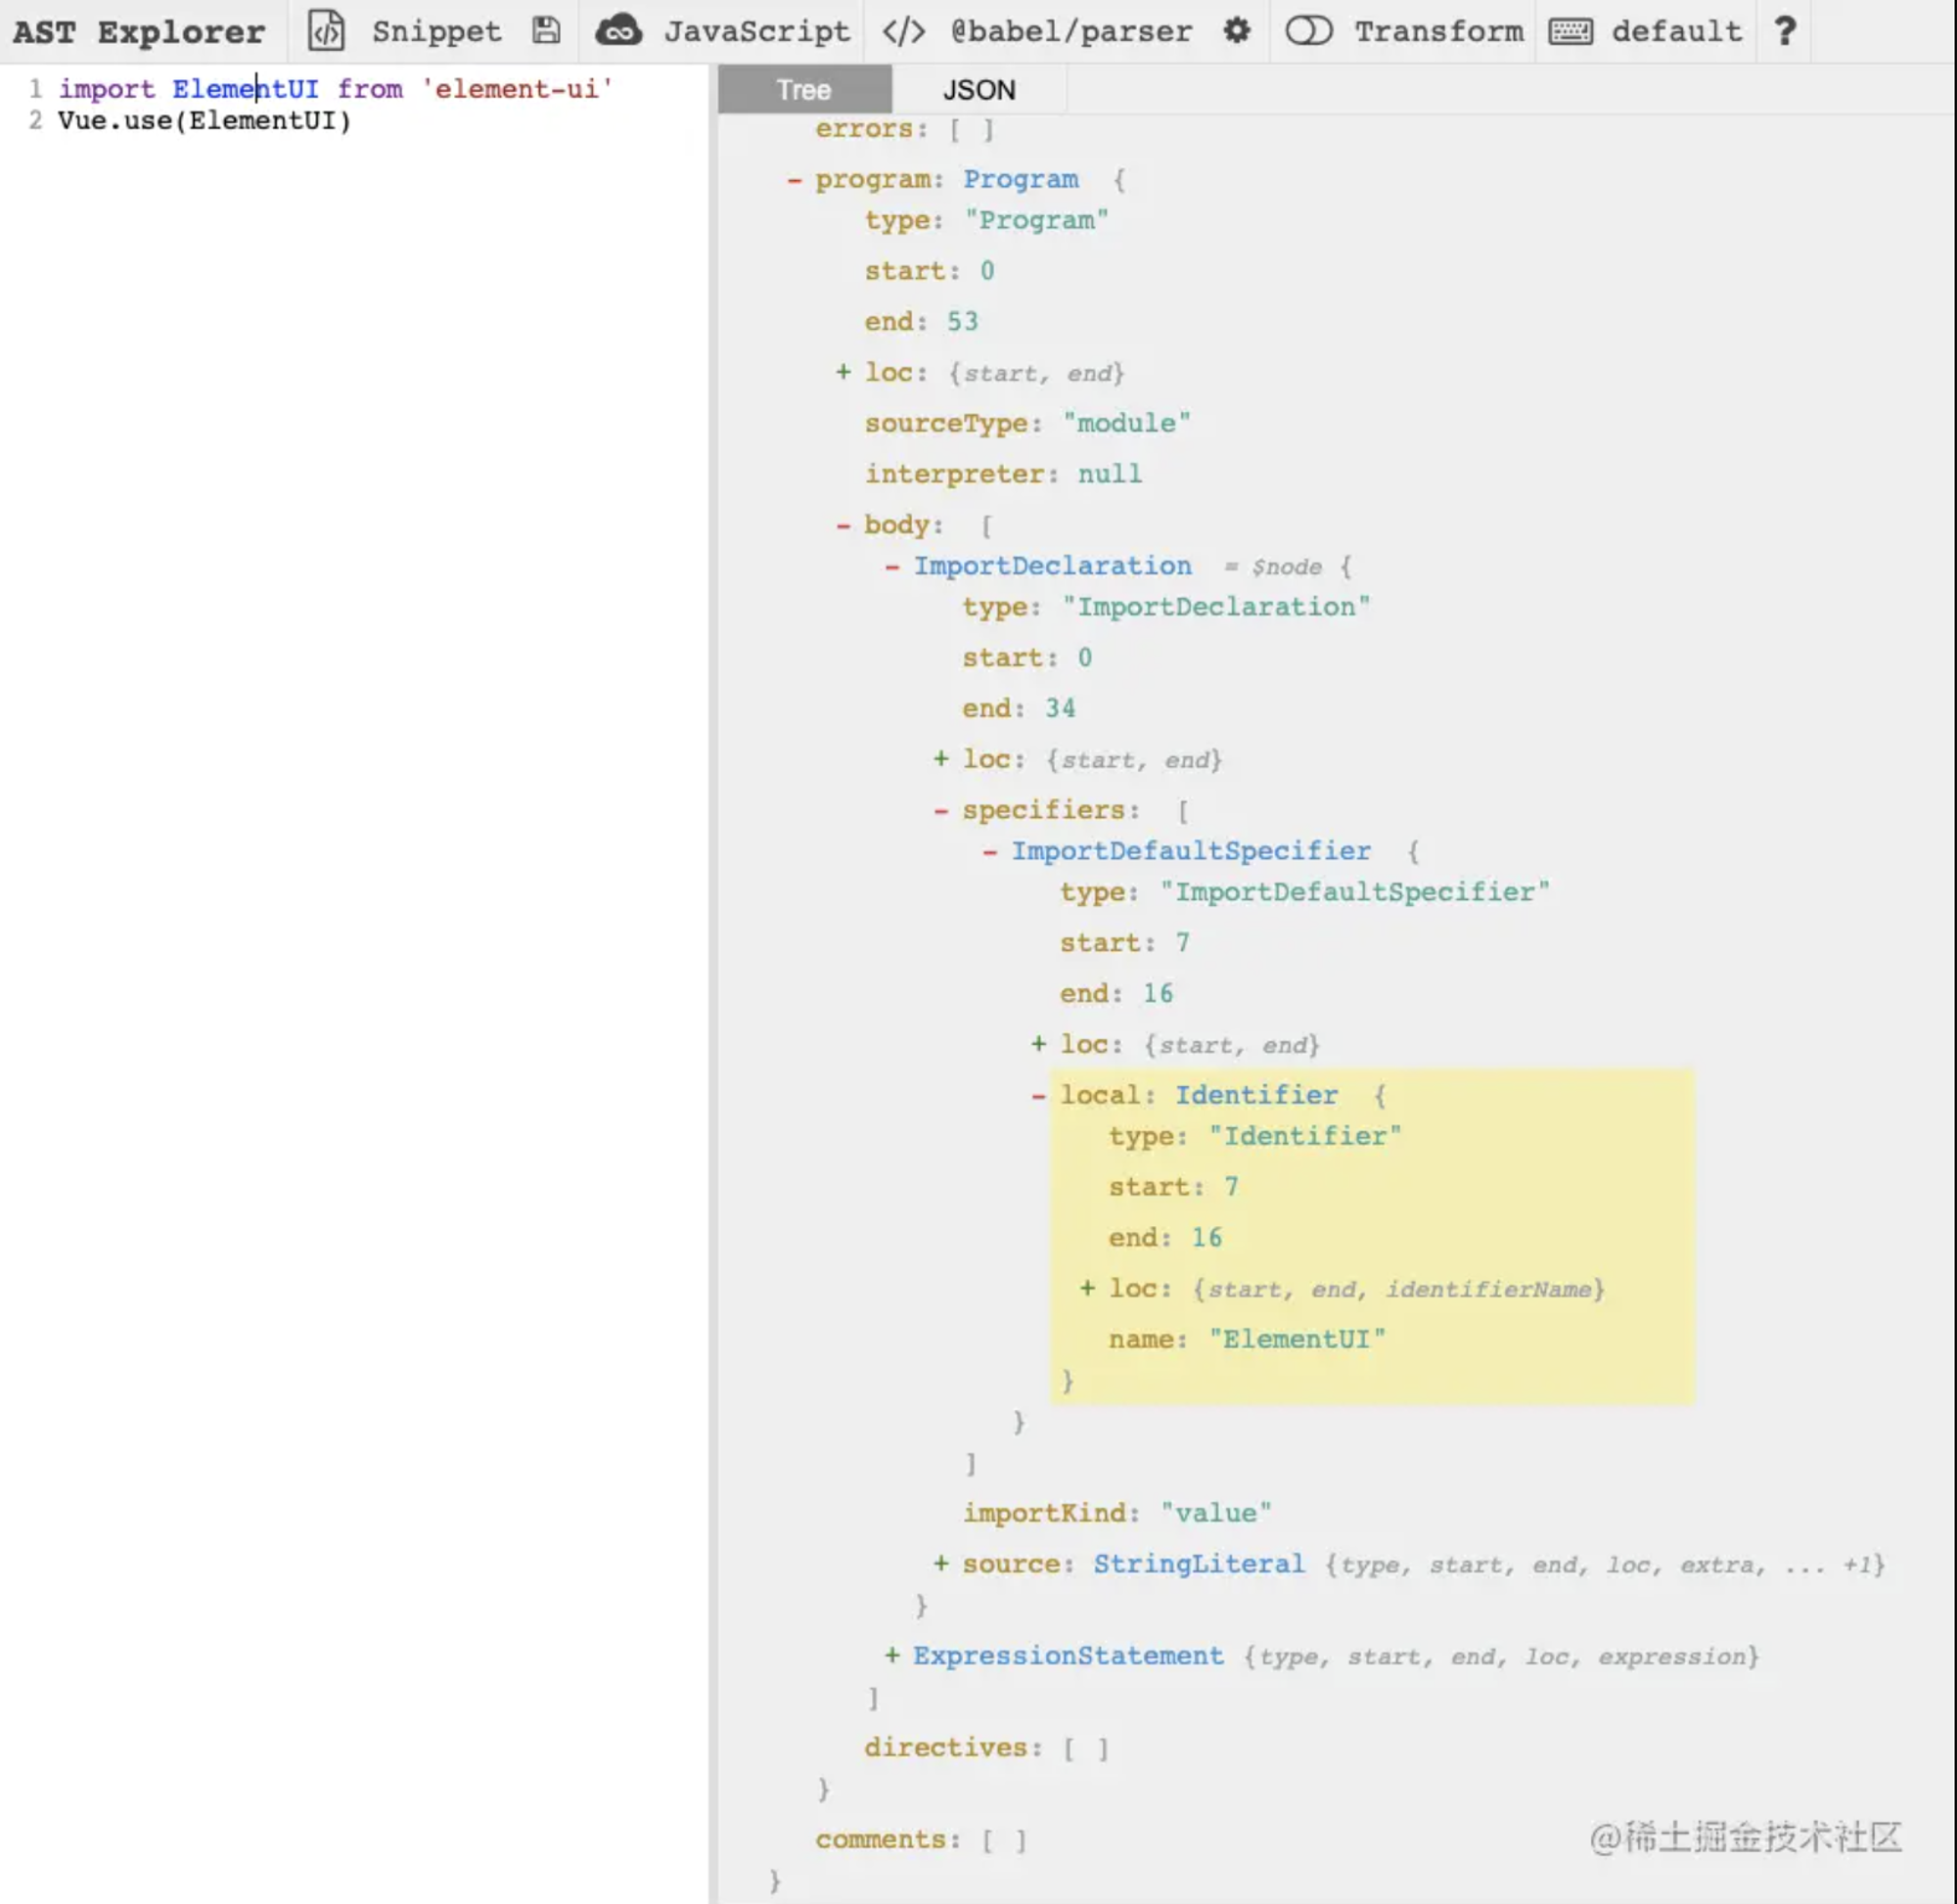
Task: Click the end: 53 row
Action: coord(921,322)
